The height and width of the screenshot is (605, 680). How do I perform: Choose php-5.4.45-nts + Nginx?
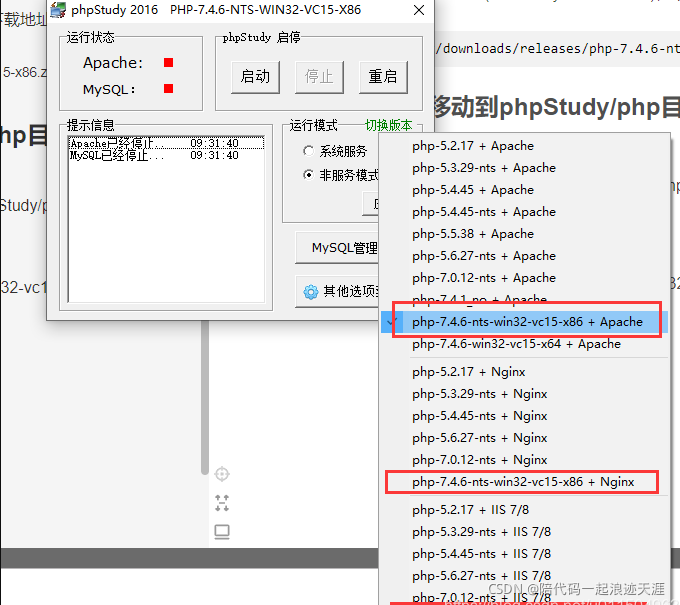(525, 416)
